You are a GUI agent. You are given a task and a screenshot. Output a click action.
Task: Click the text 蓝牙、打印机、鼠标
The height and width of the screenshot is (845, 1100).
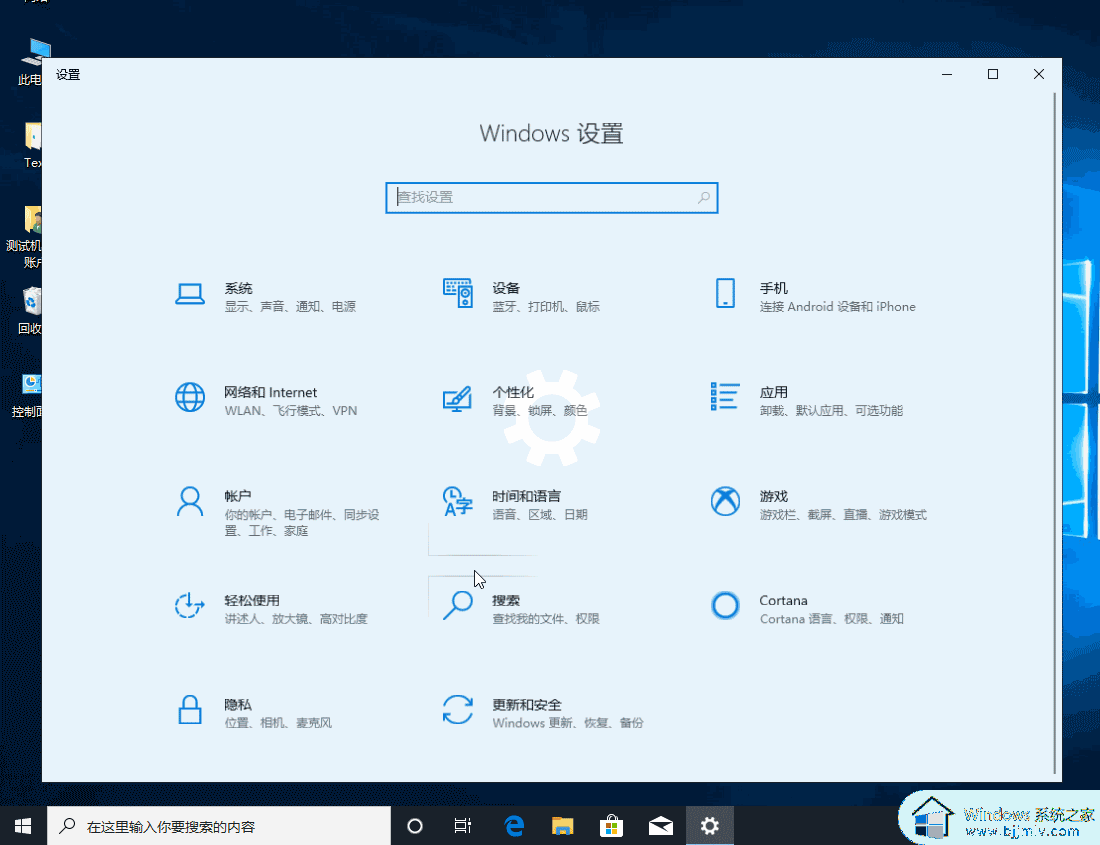pyautogui.click(x=546, y=306)
